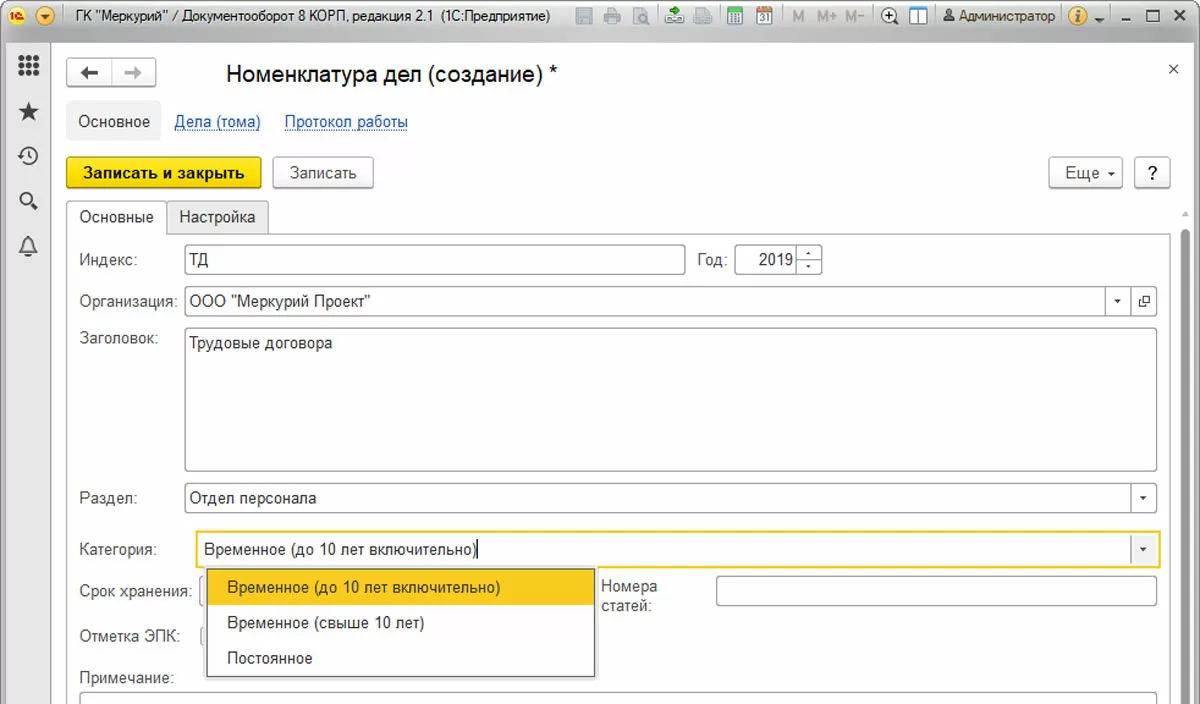The width and height of the screenshot is (1200, 704).
Task: Collapse the Категория dropdown arrow
Action: [x=1144, y=548]
